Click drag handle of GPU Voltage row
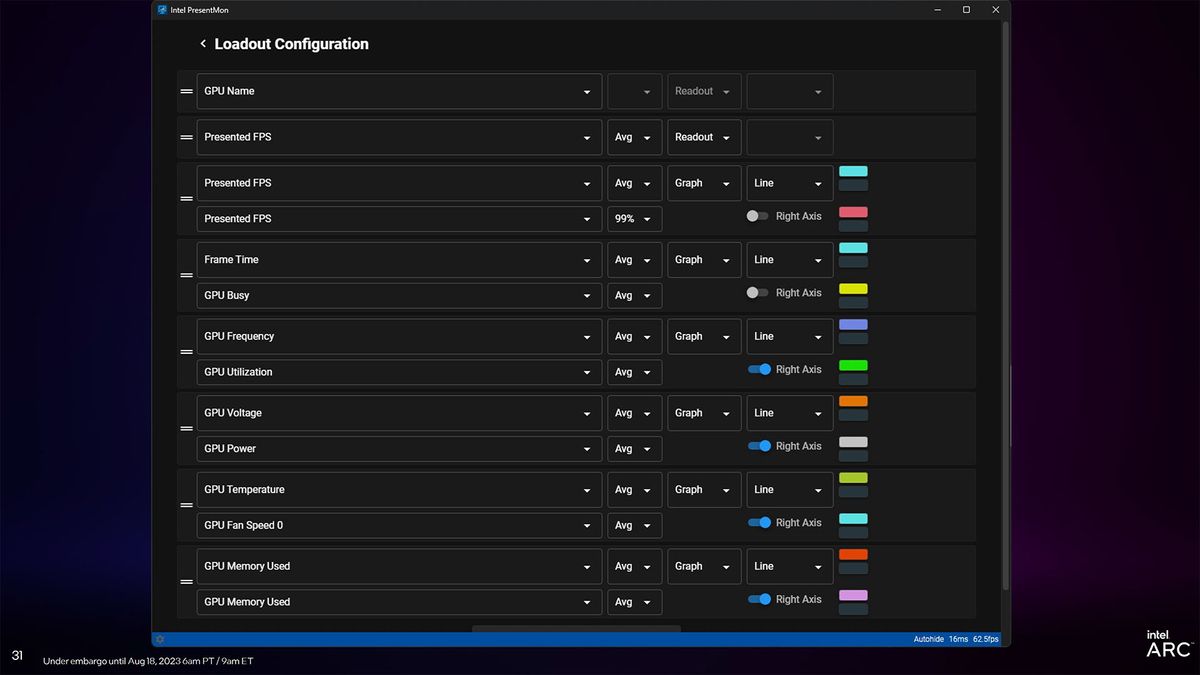The height and width of the screenshot is (675, 1200). pyautogui.click(x=186, y=429)
